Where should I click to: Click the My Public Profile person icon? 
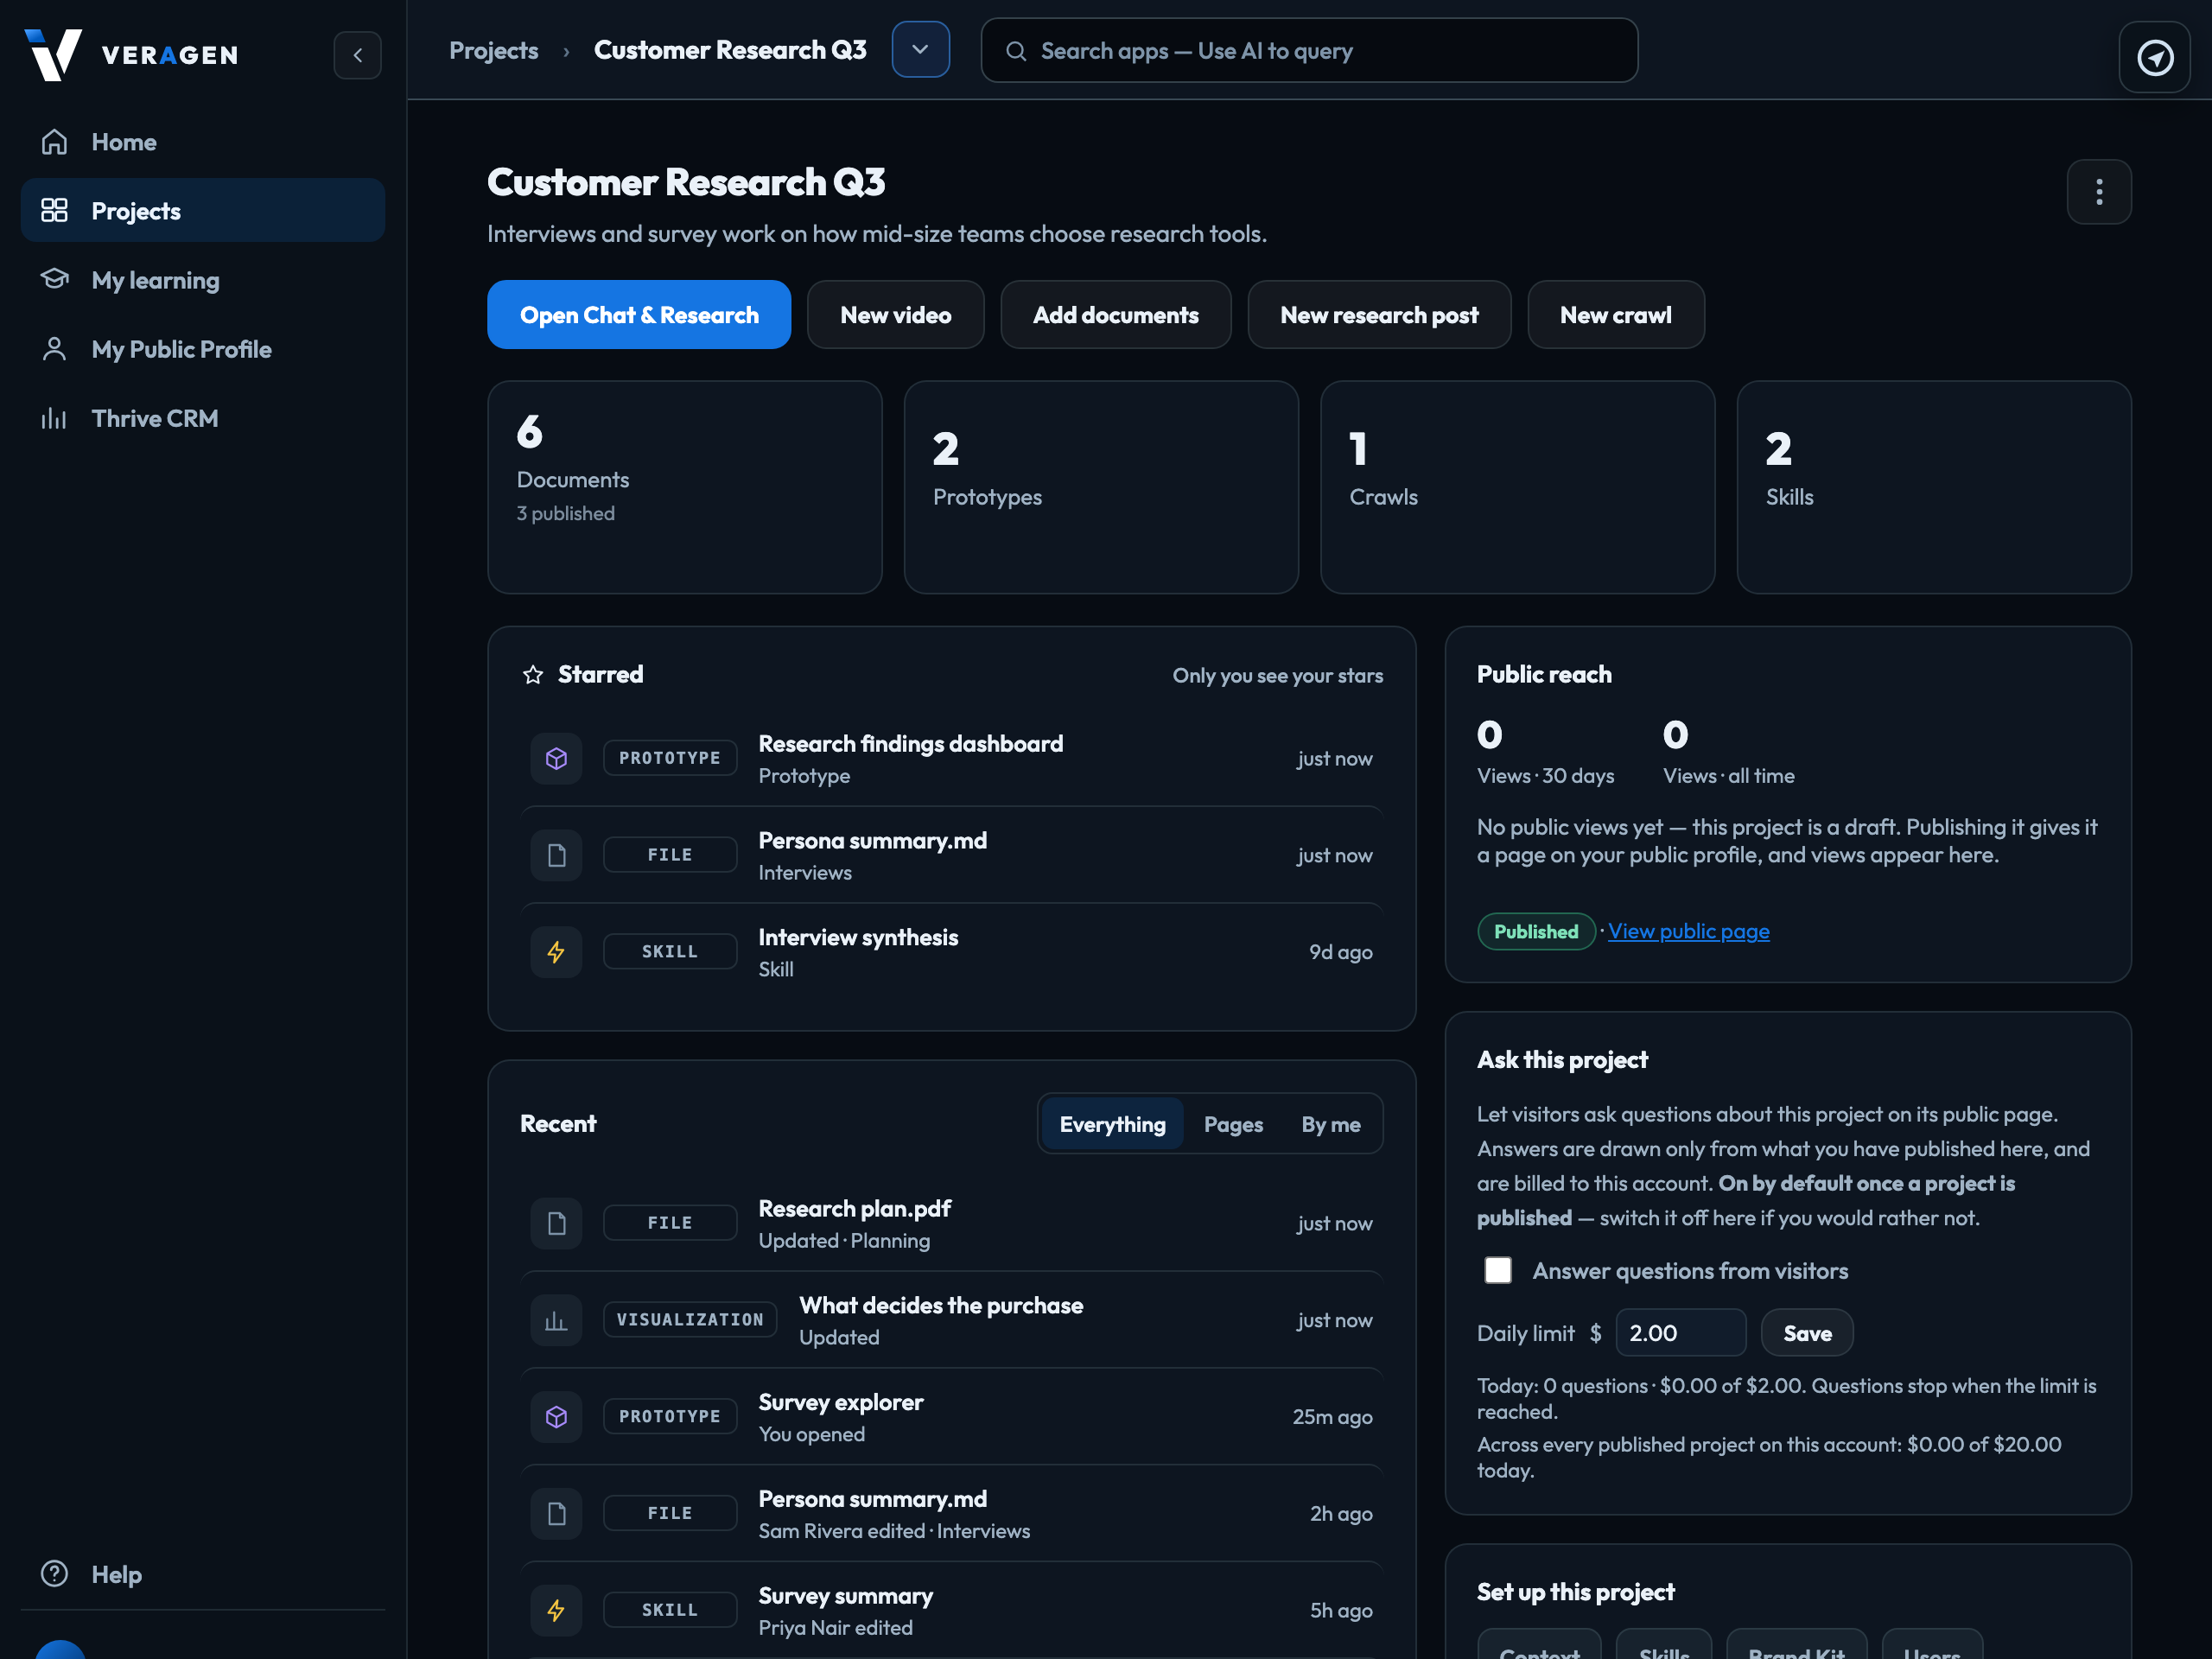(x=54, y=348)
